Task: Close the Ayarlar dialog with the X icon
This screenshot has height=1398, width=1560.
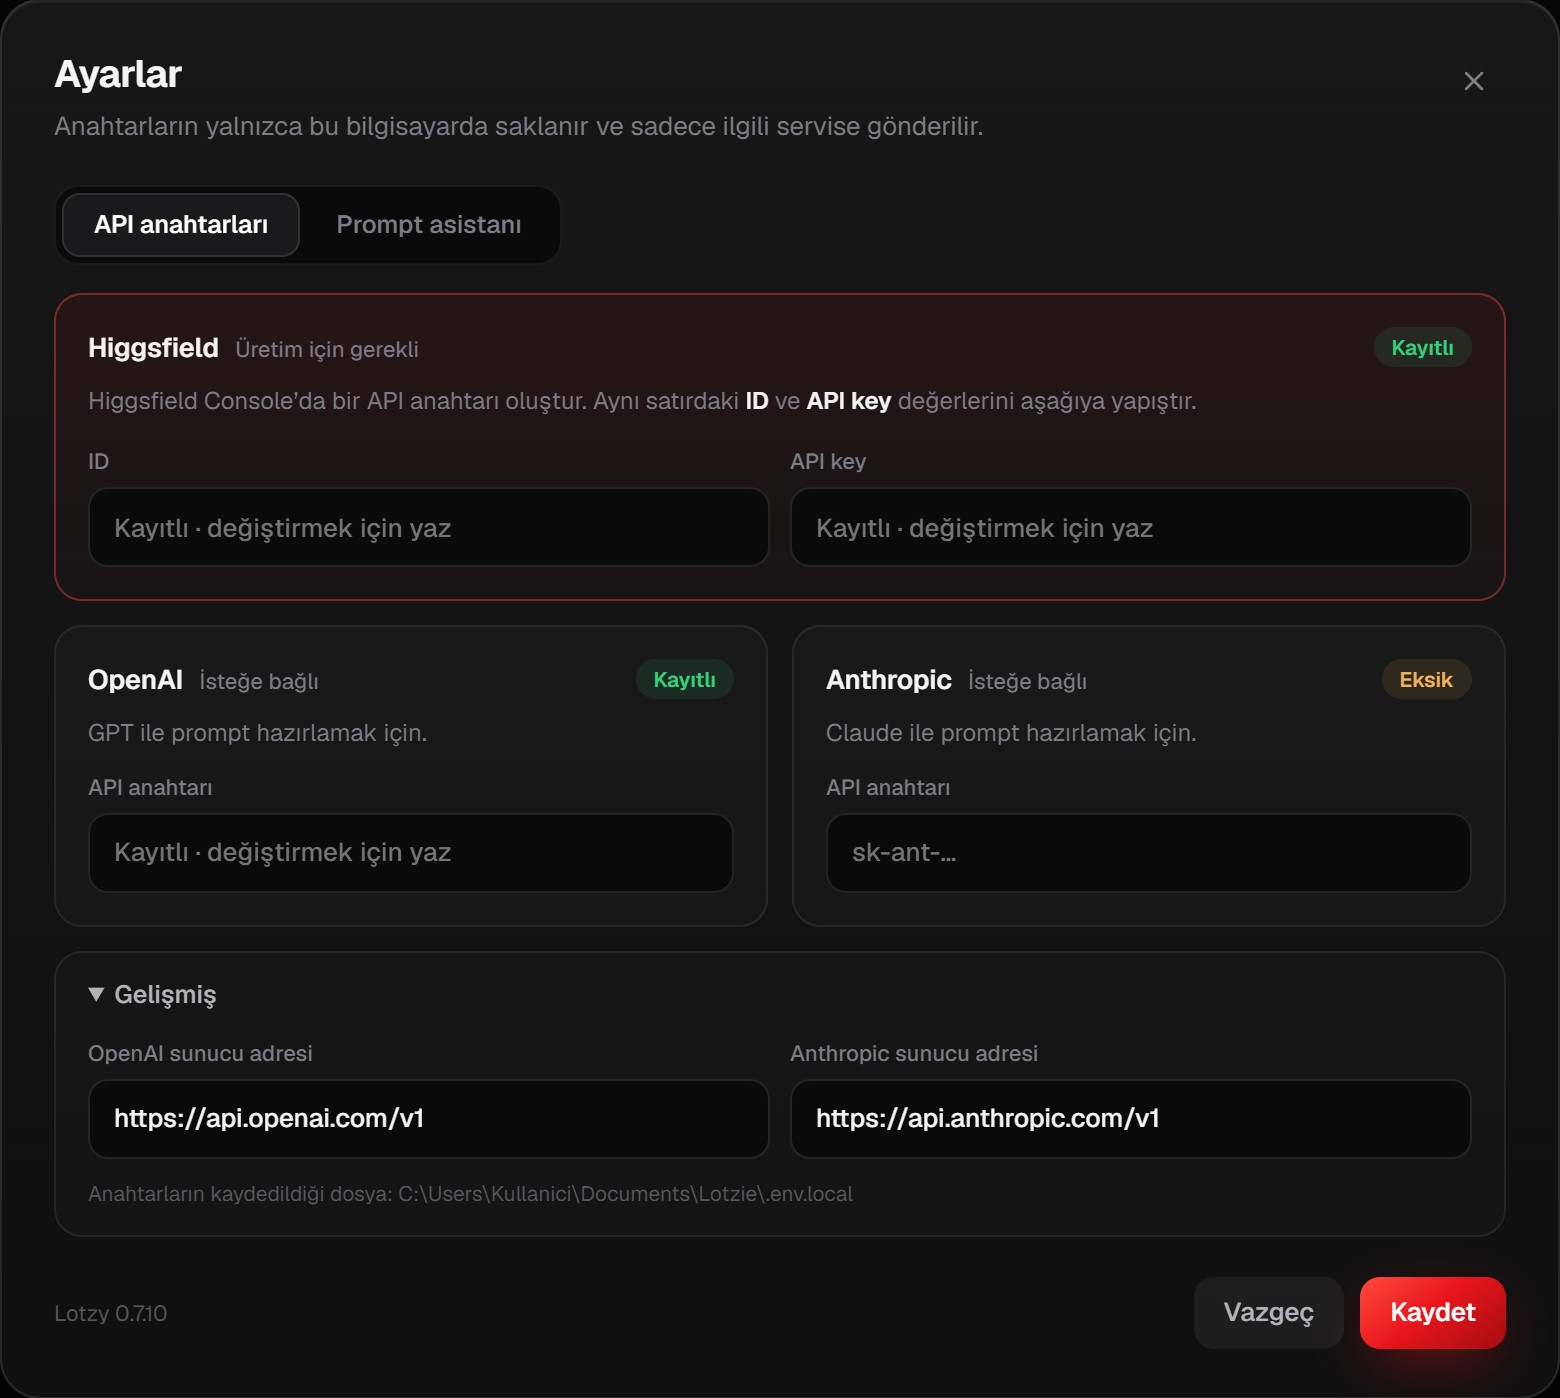Action: point(1473,81)
